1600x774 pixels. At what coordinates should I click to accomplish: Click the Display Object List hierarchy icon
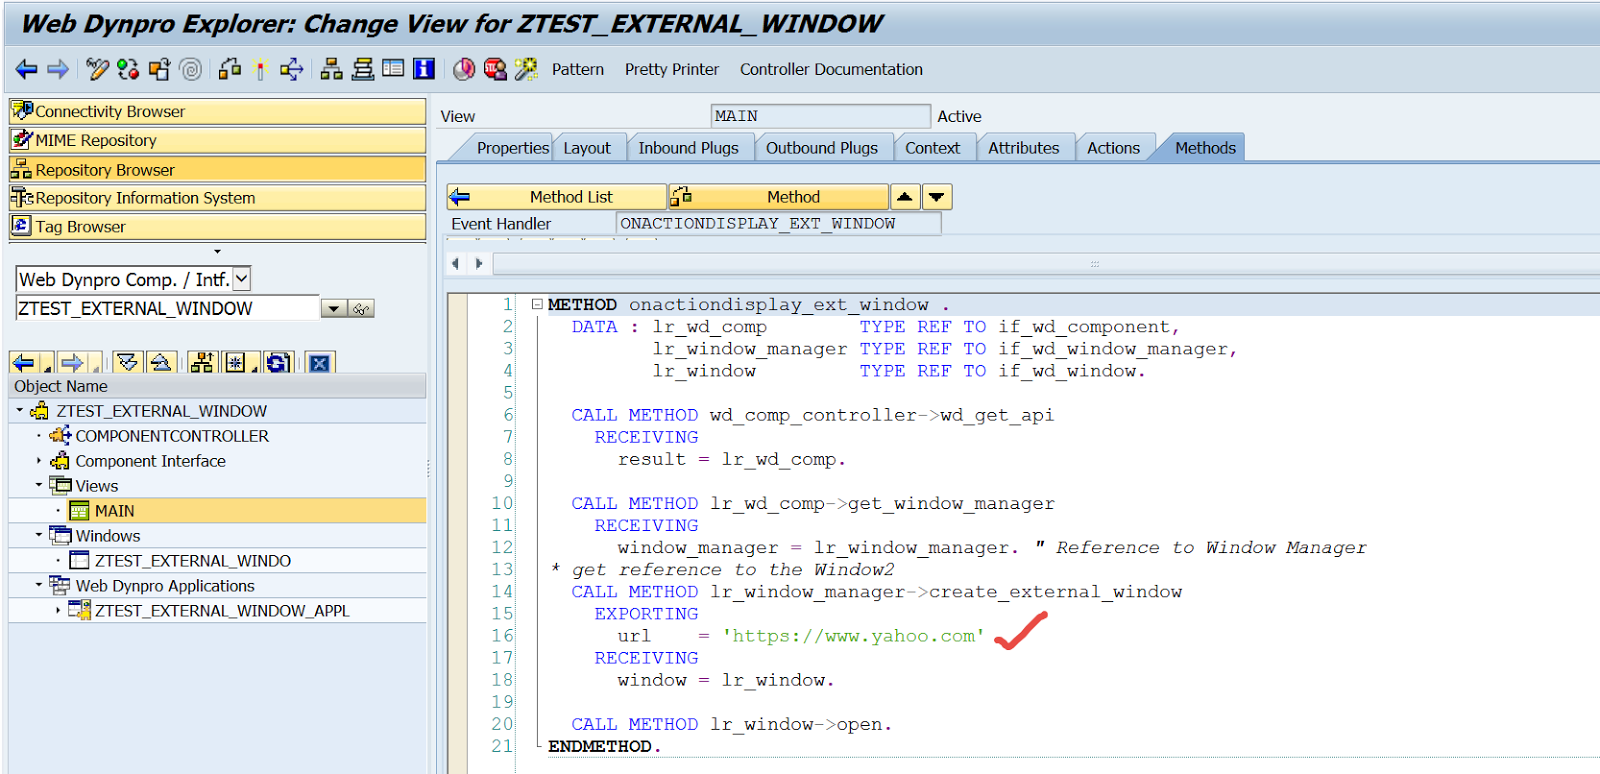click(x=331, y=69)
